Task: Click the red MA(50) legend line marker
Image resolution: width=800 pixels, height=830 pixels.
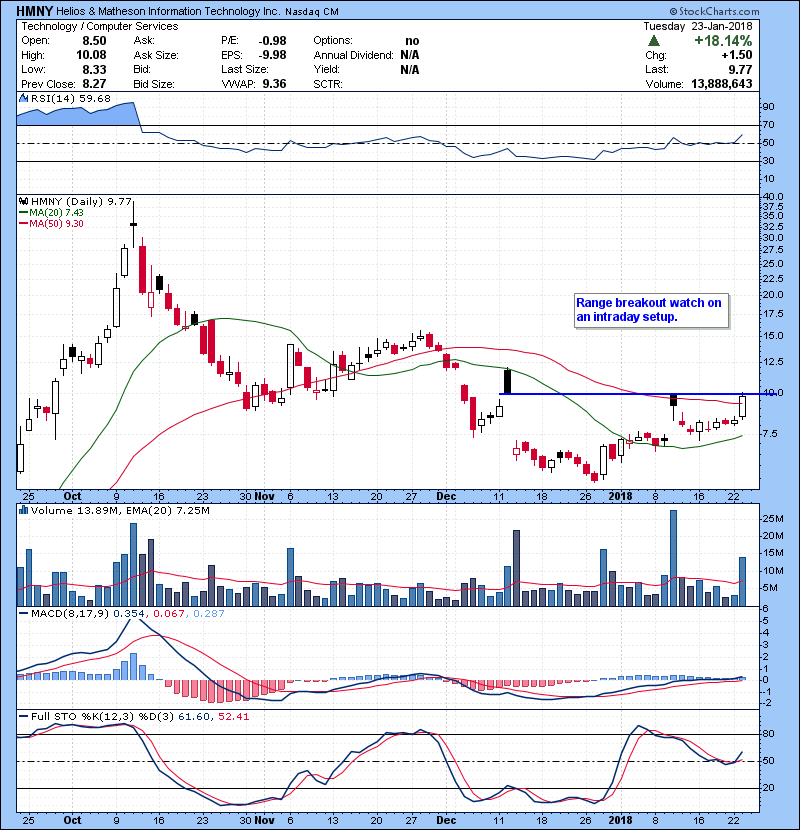Action: 23,223
